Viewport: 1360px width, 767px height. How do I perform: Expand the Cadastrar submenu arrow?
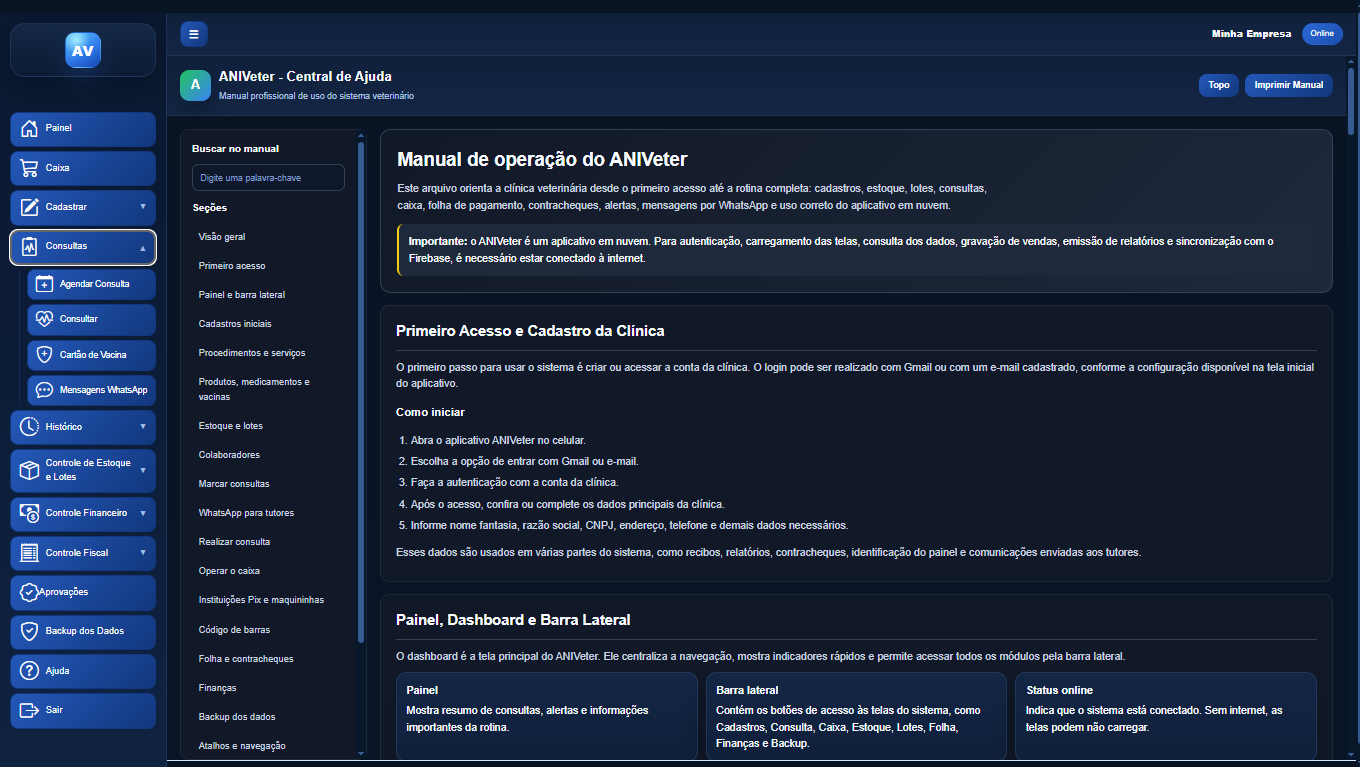point(143,207)
